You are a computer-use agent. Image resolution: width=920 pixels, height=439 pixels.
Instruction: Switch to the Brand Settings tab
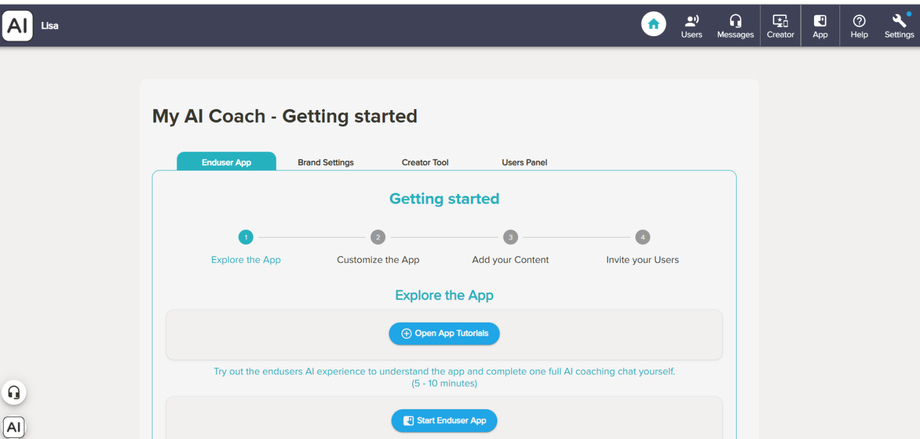pyautogui.click(x=326, y=163)
